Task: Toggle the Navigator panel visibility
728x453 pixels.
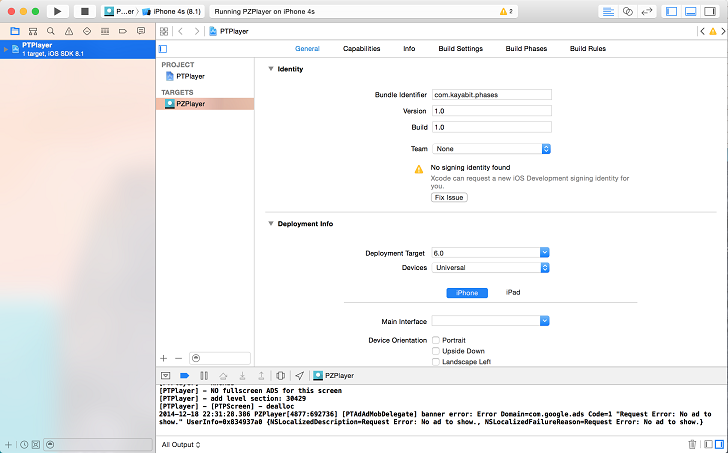Action: point(671,12)
